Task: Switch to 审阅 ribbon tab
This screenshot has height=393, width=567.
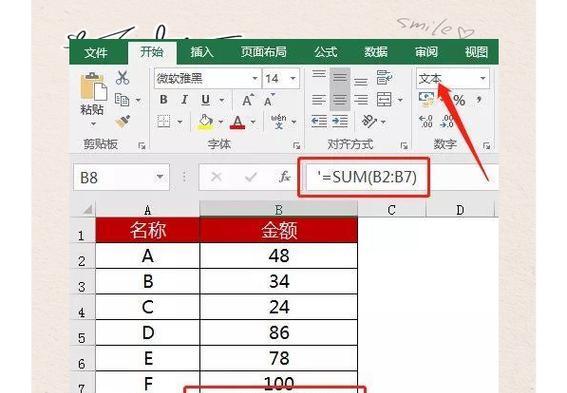Action: [426, 52]
